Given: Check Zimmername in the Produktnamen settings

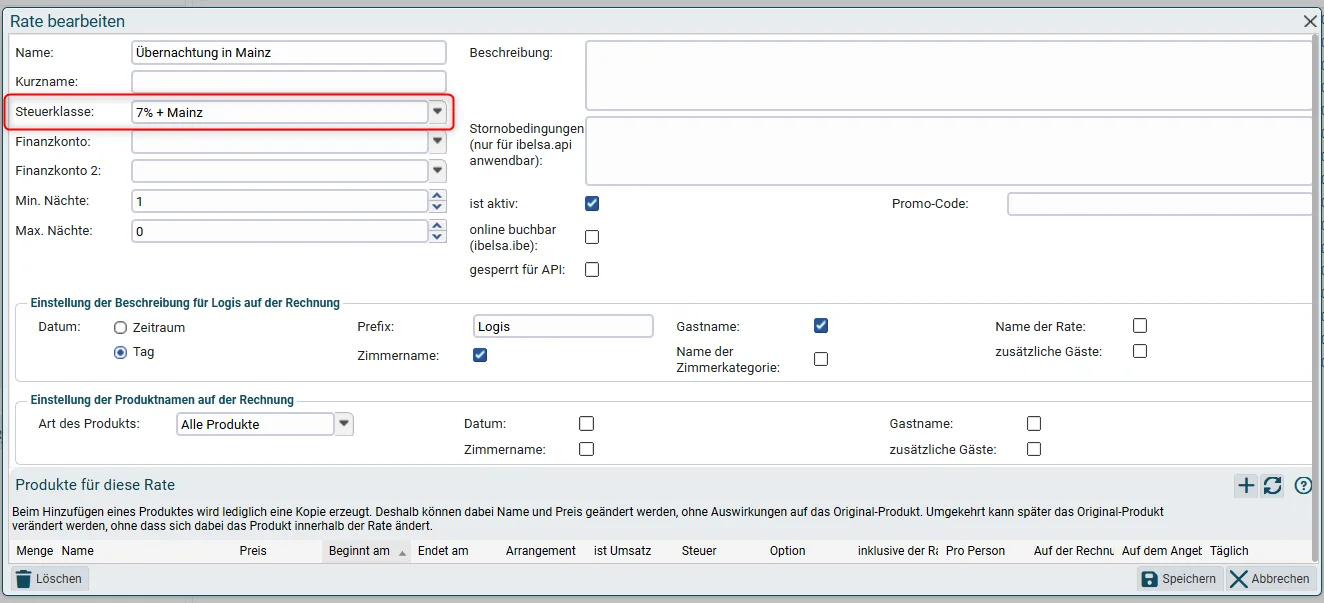Looking at the screenshot, I should point(587,449).
